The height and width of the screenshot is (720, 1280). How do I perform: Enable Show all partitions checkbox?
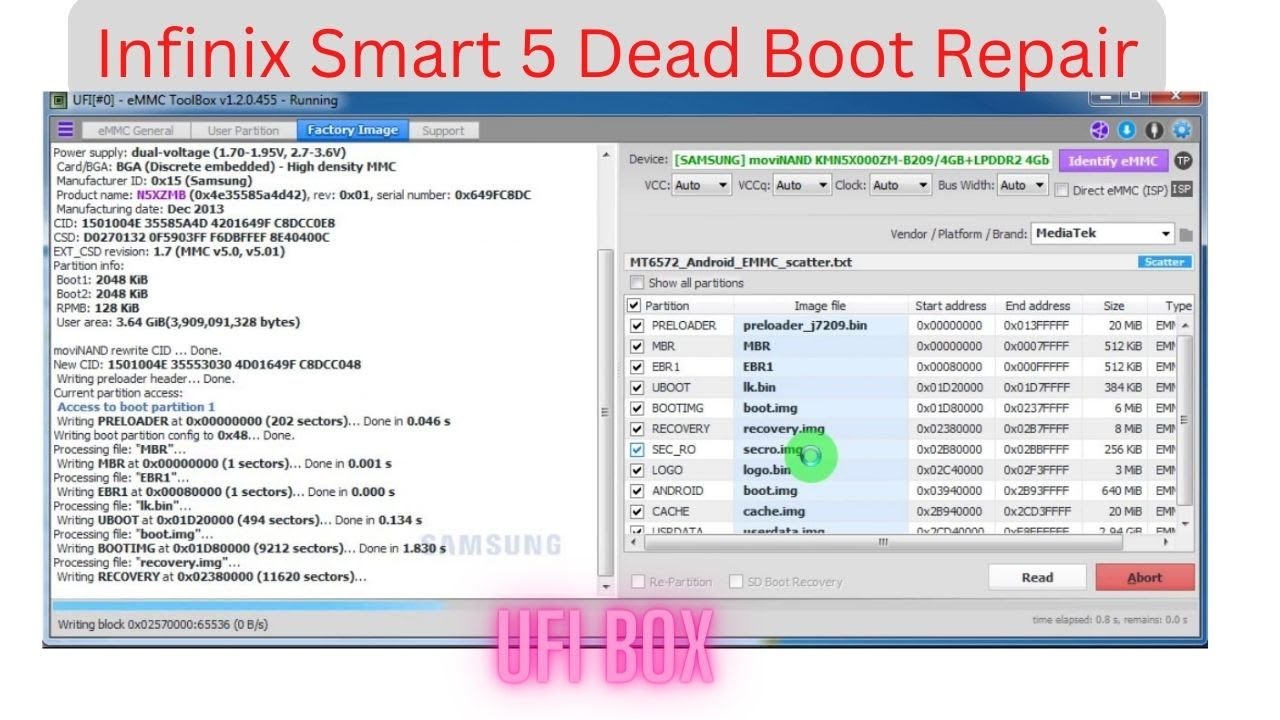click(637, 283)
